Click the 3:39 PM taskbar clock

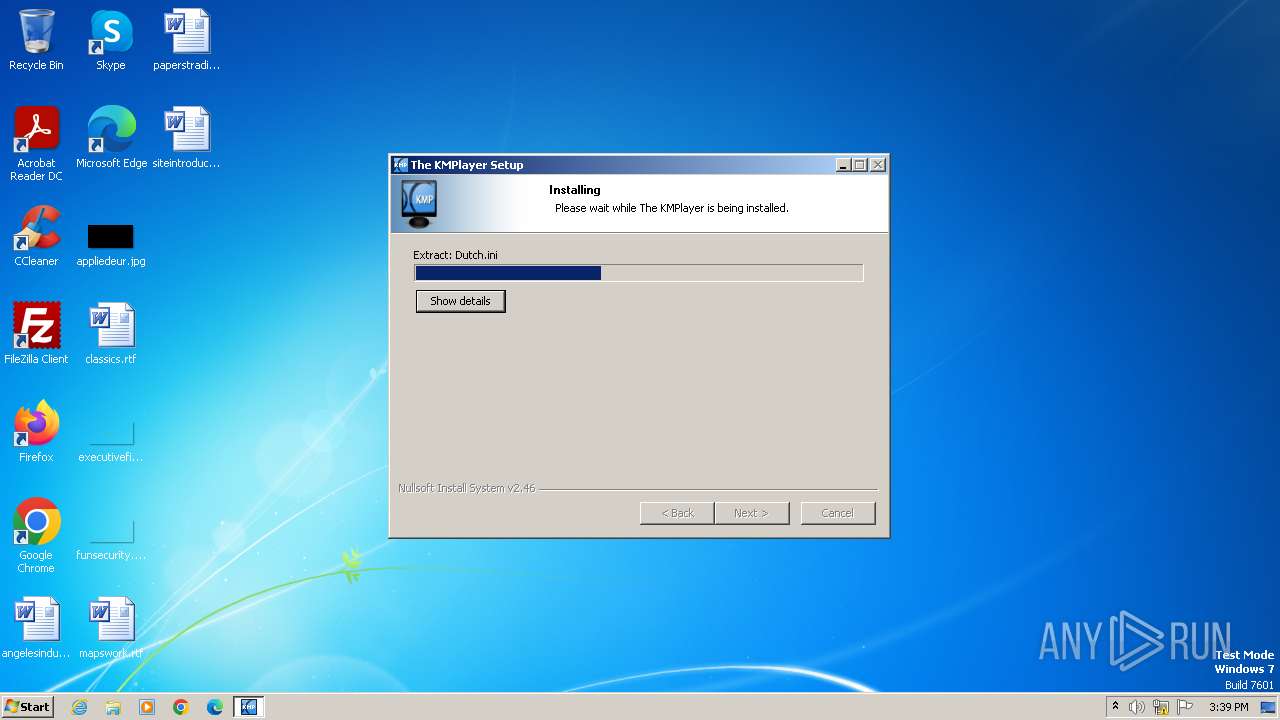(1229, 707)
